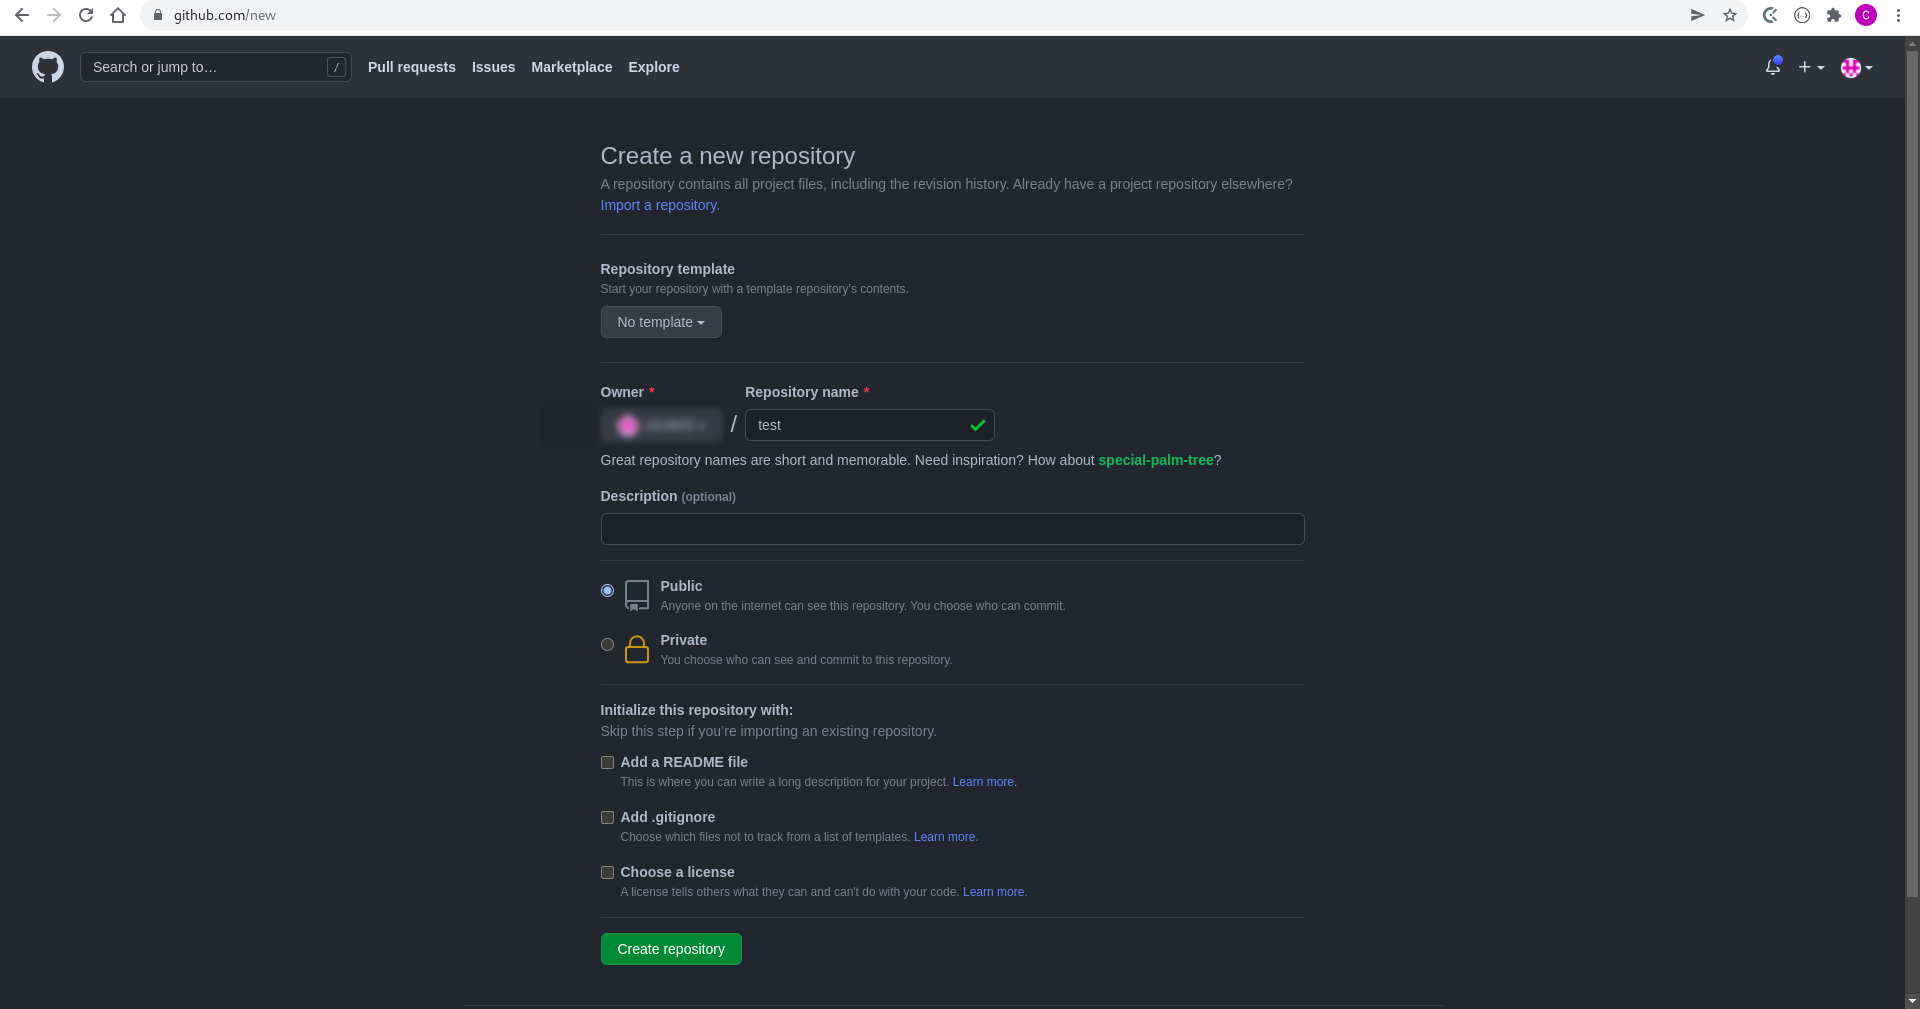The width and height of the screenshot is (1920, 1009).
Task: Click into the Description input field
Action: click(952, 529)
